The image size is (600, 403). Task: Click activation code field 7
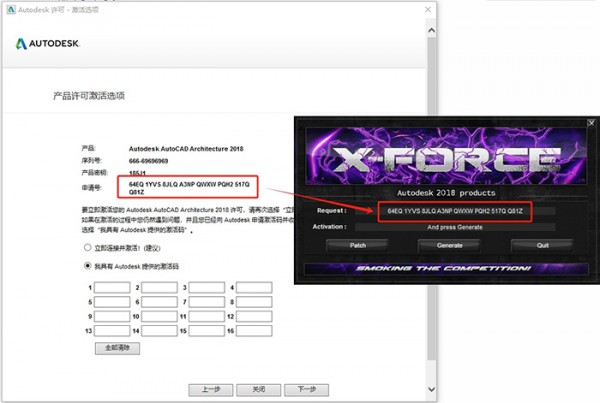207,302
